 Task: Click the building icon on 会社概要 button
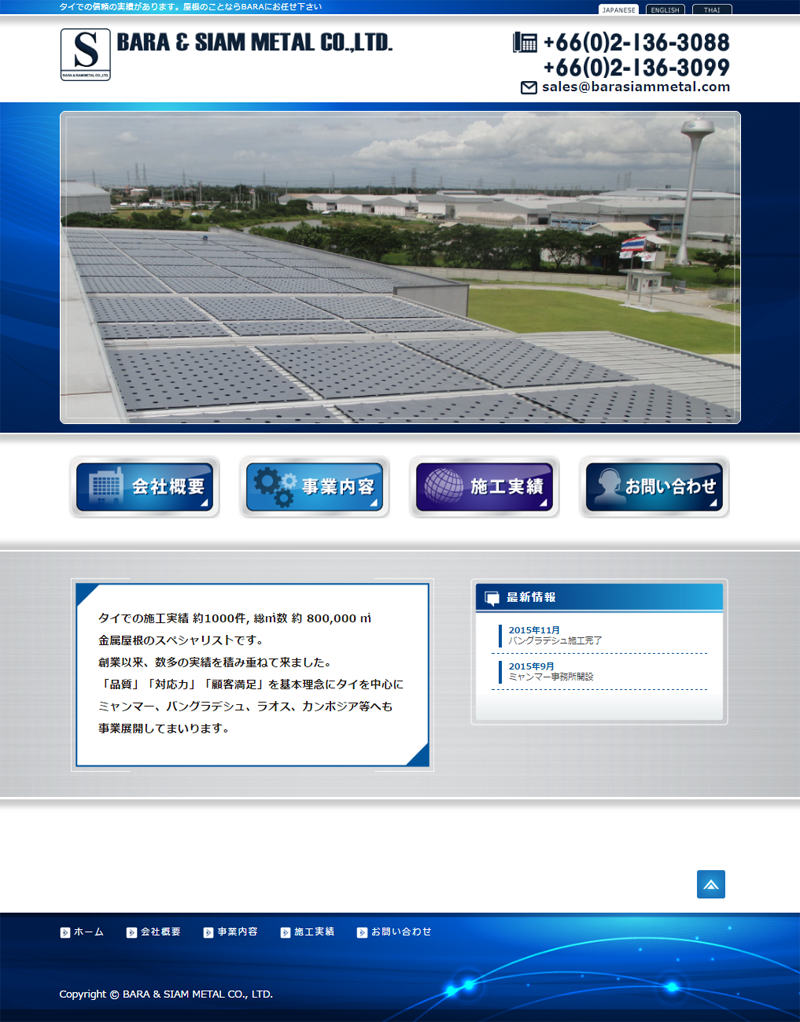click(x=106, y=485)
